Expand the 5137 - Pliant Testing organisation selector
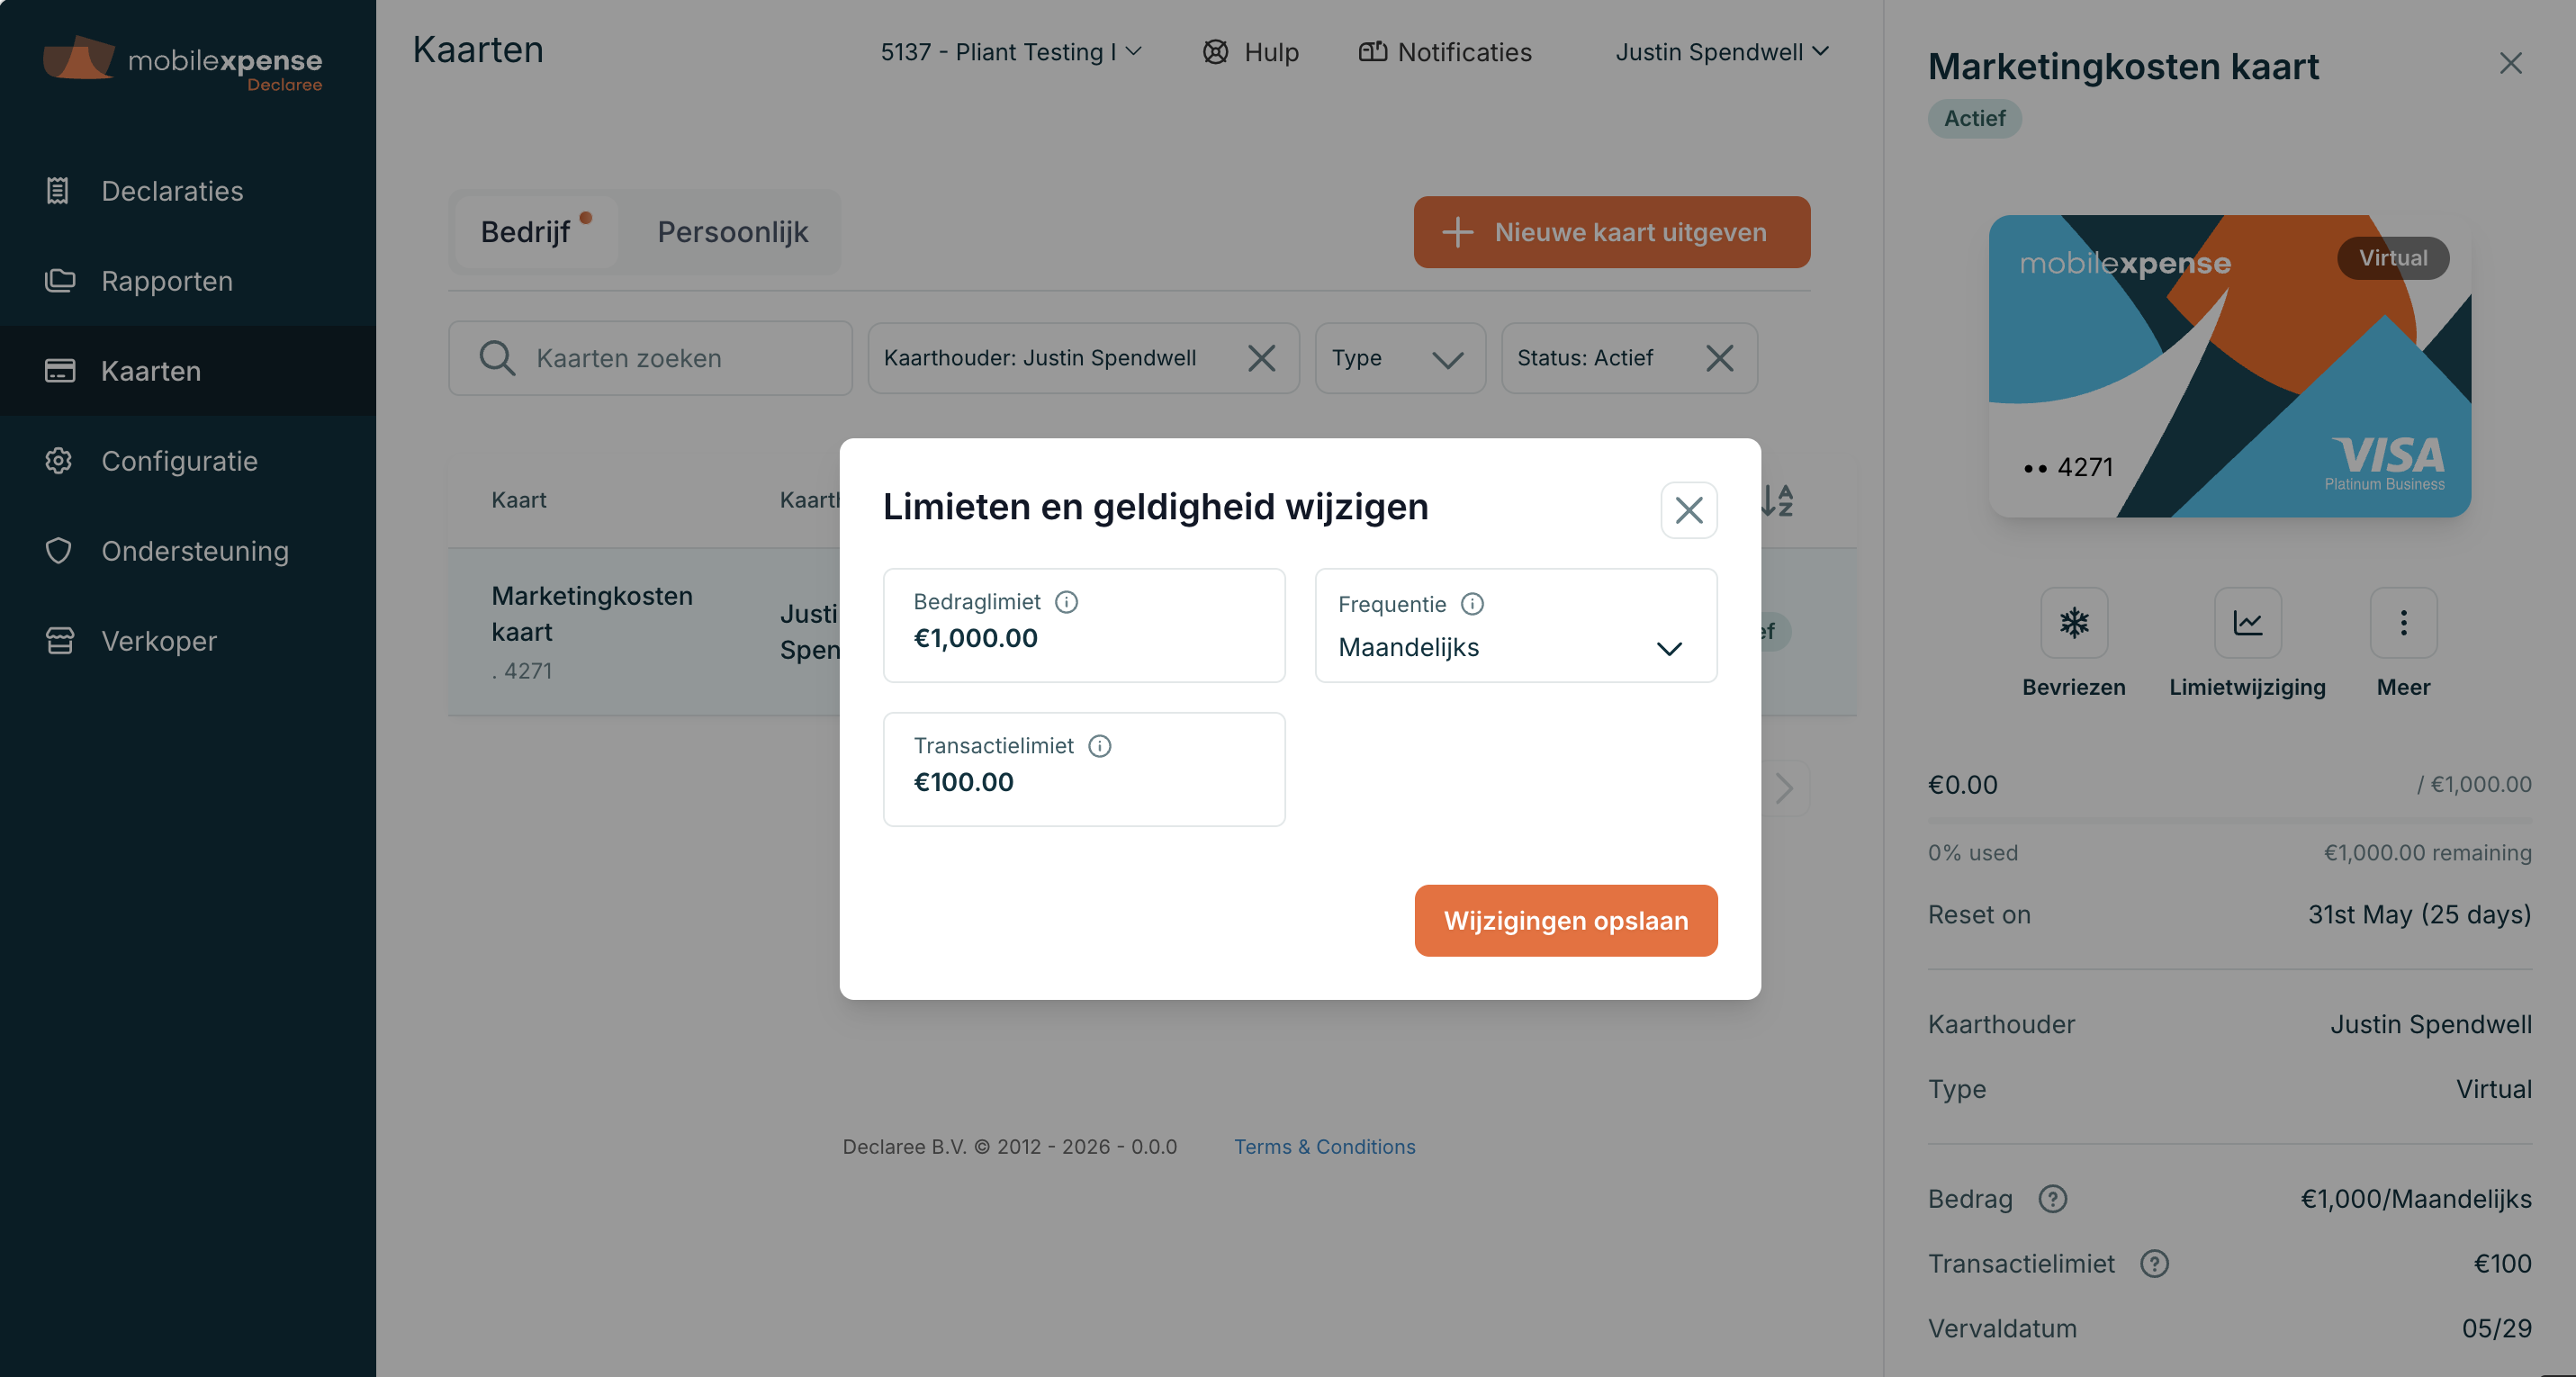This screenshot has height=1377, width=2576. coord(1011,52)
